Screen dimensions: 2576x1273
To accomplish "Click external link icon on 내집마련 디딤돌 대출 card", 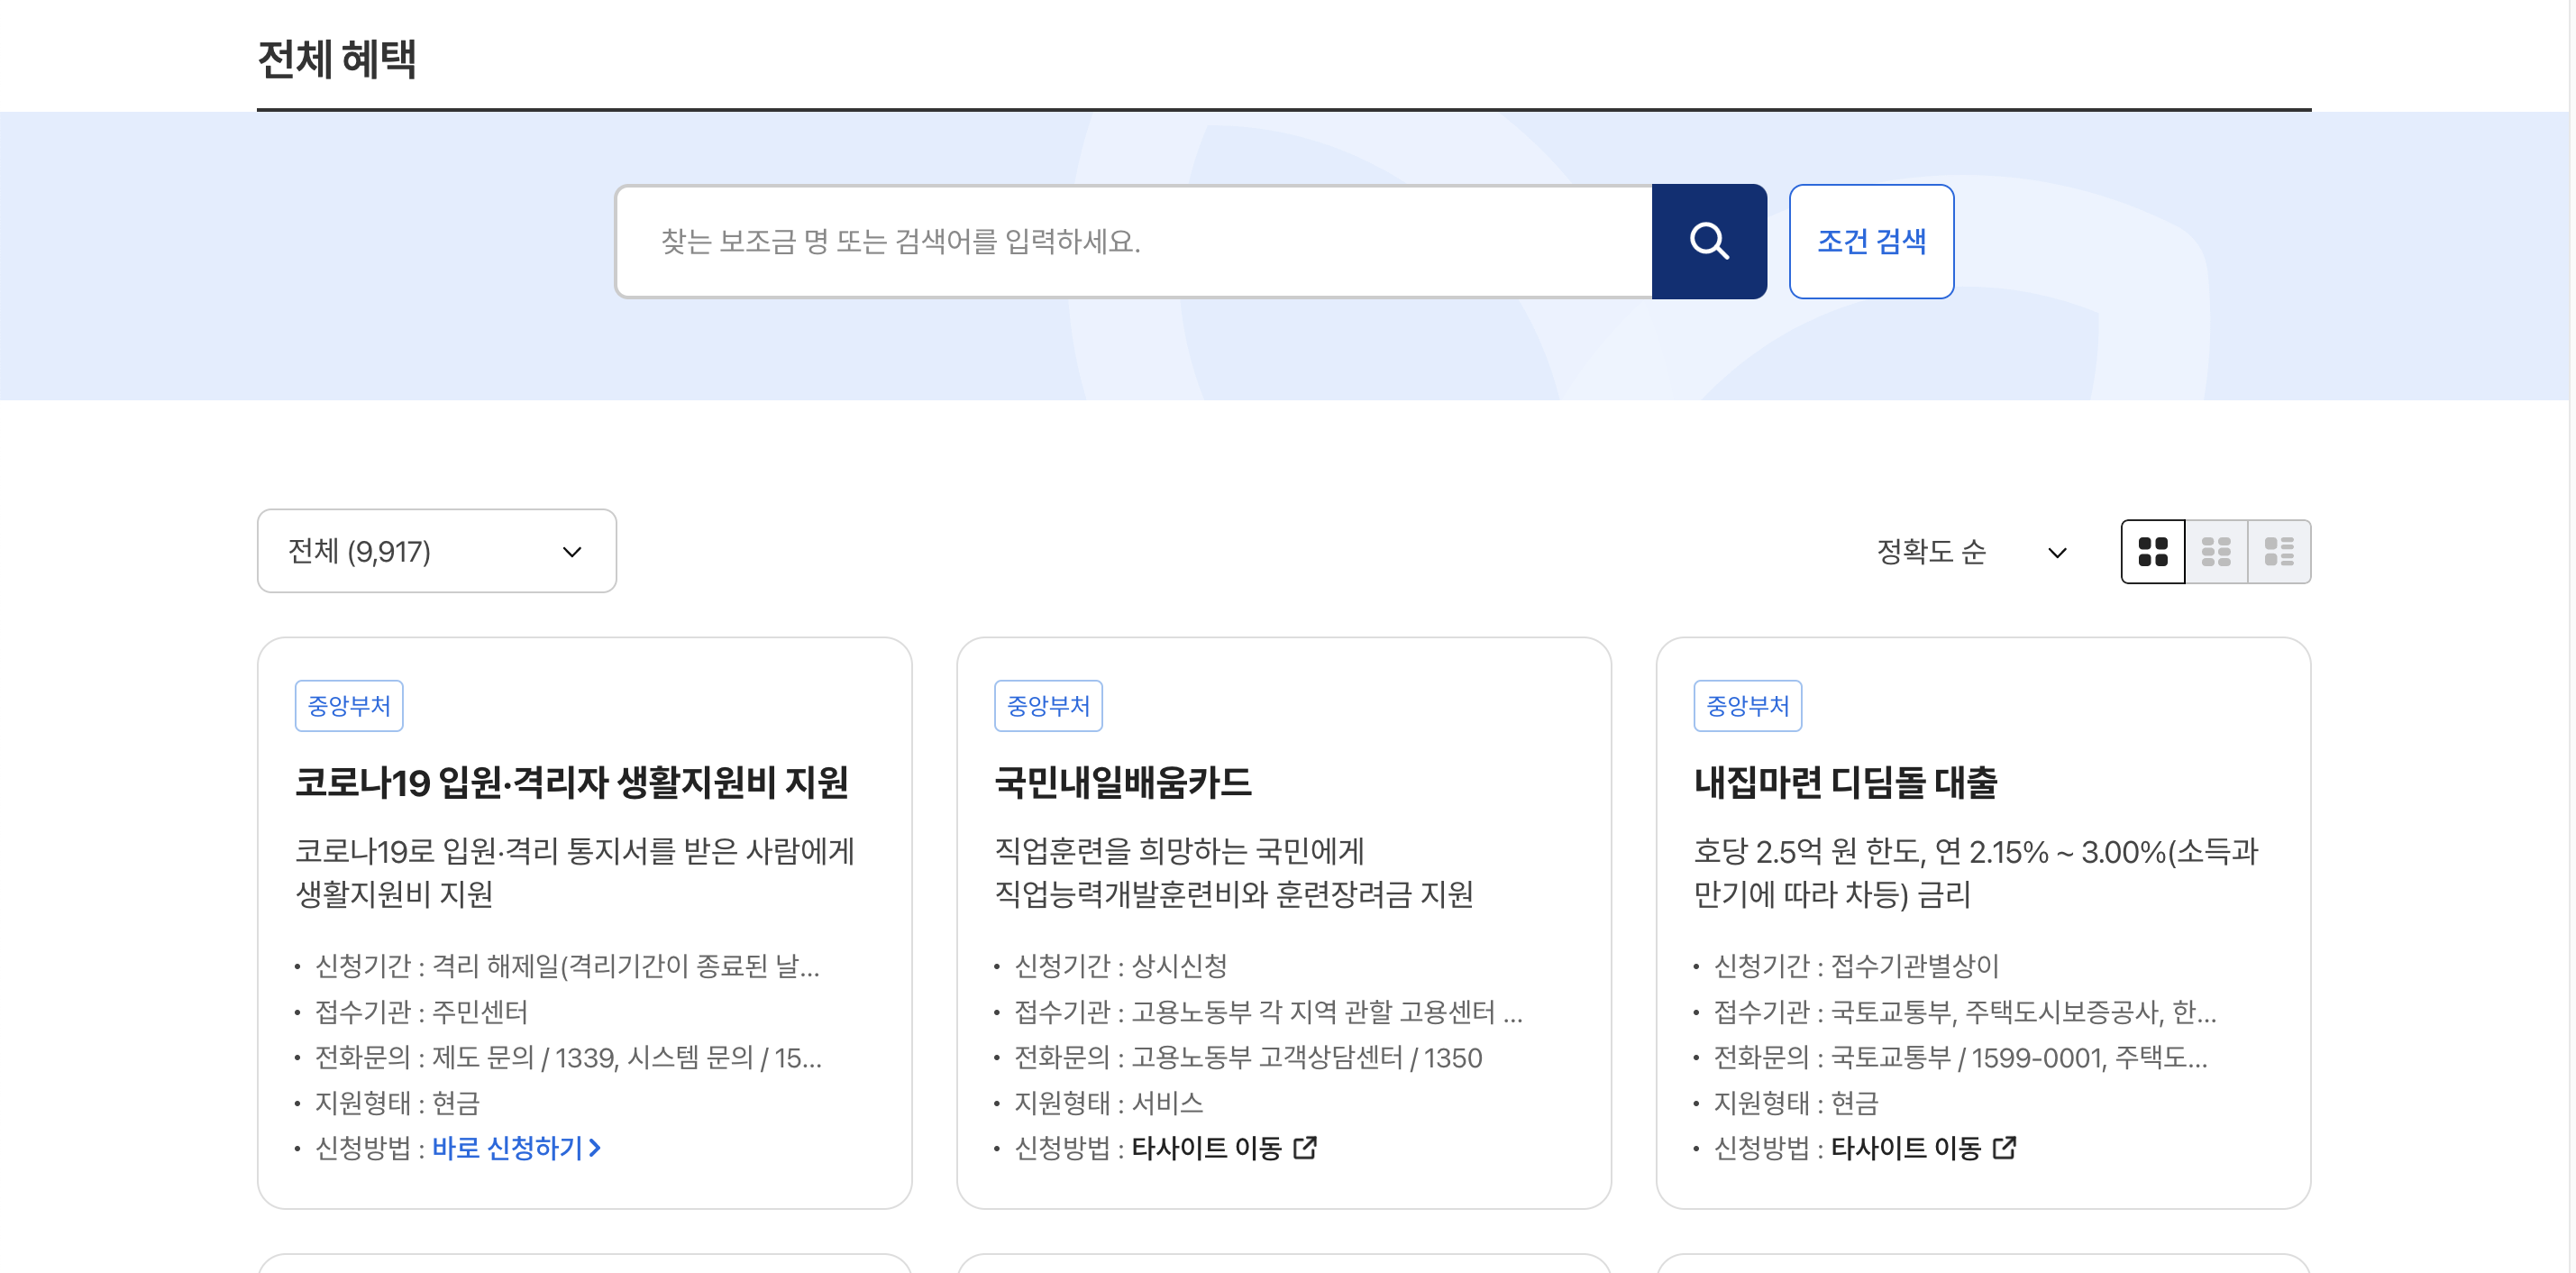I will tap(2003, 1147).
